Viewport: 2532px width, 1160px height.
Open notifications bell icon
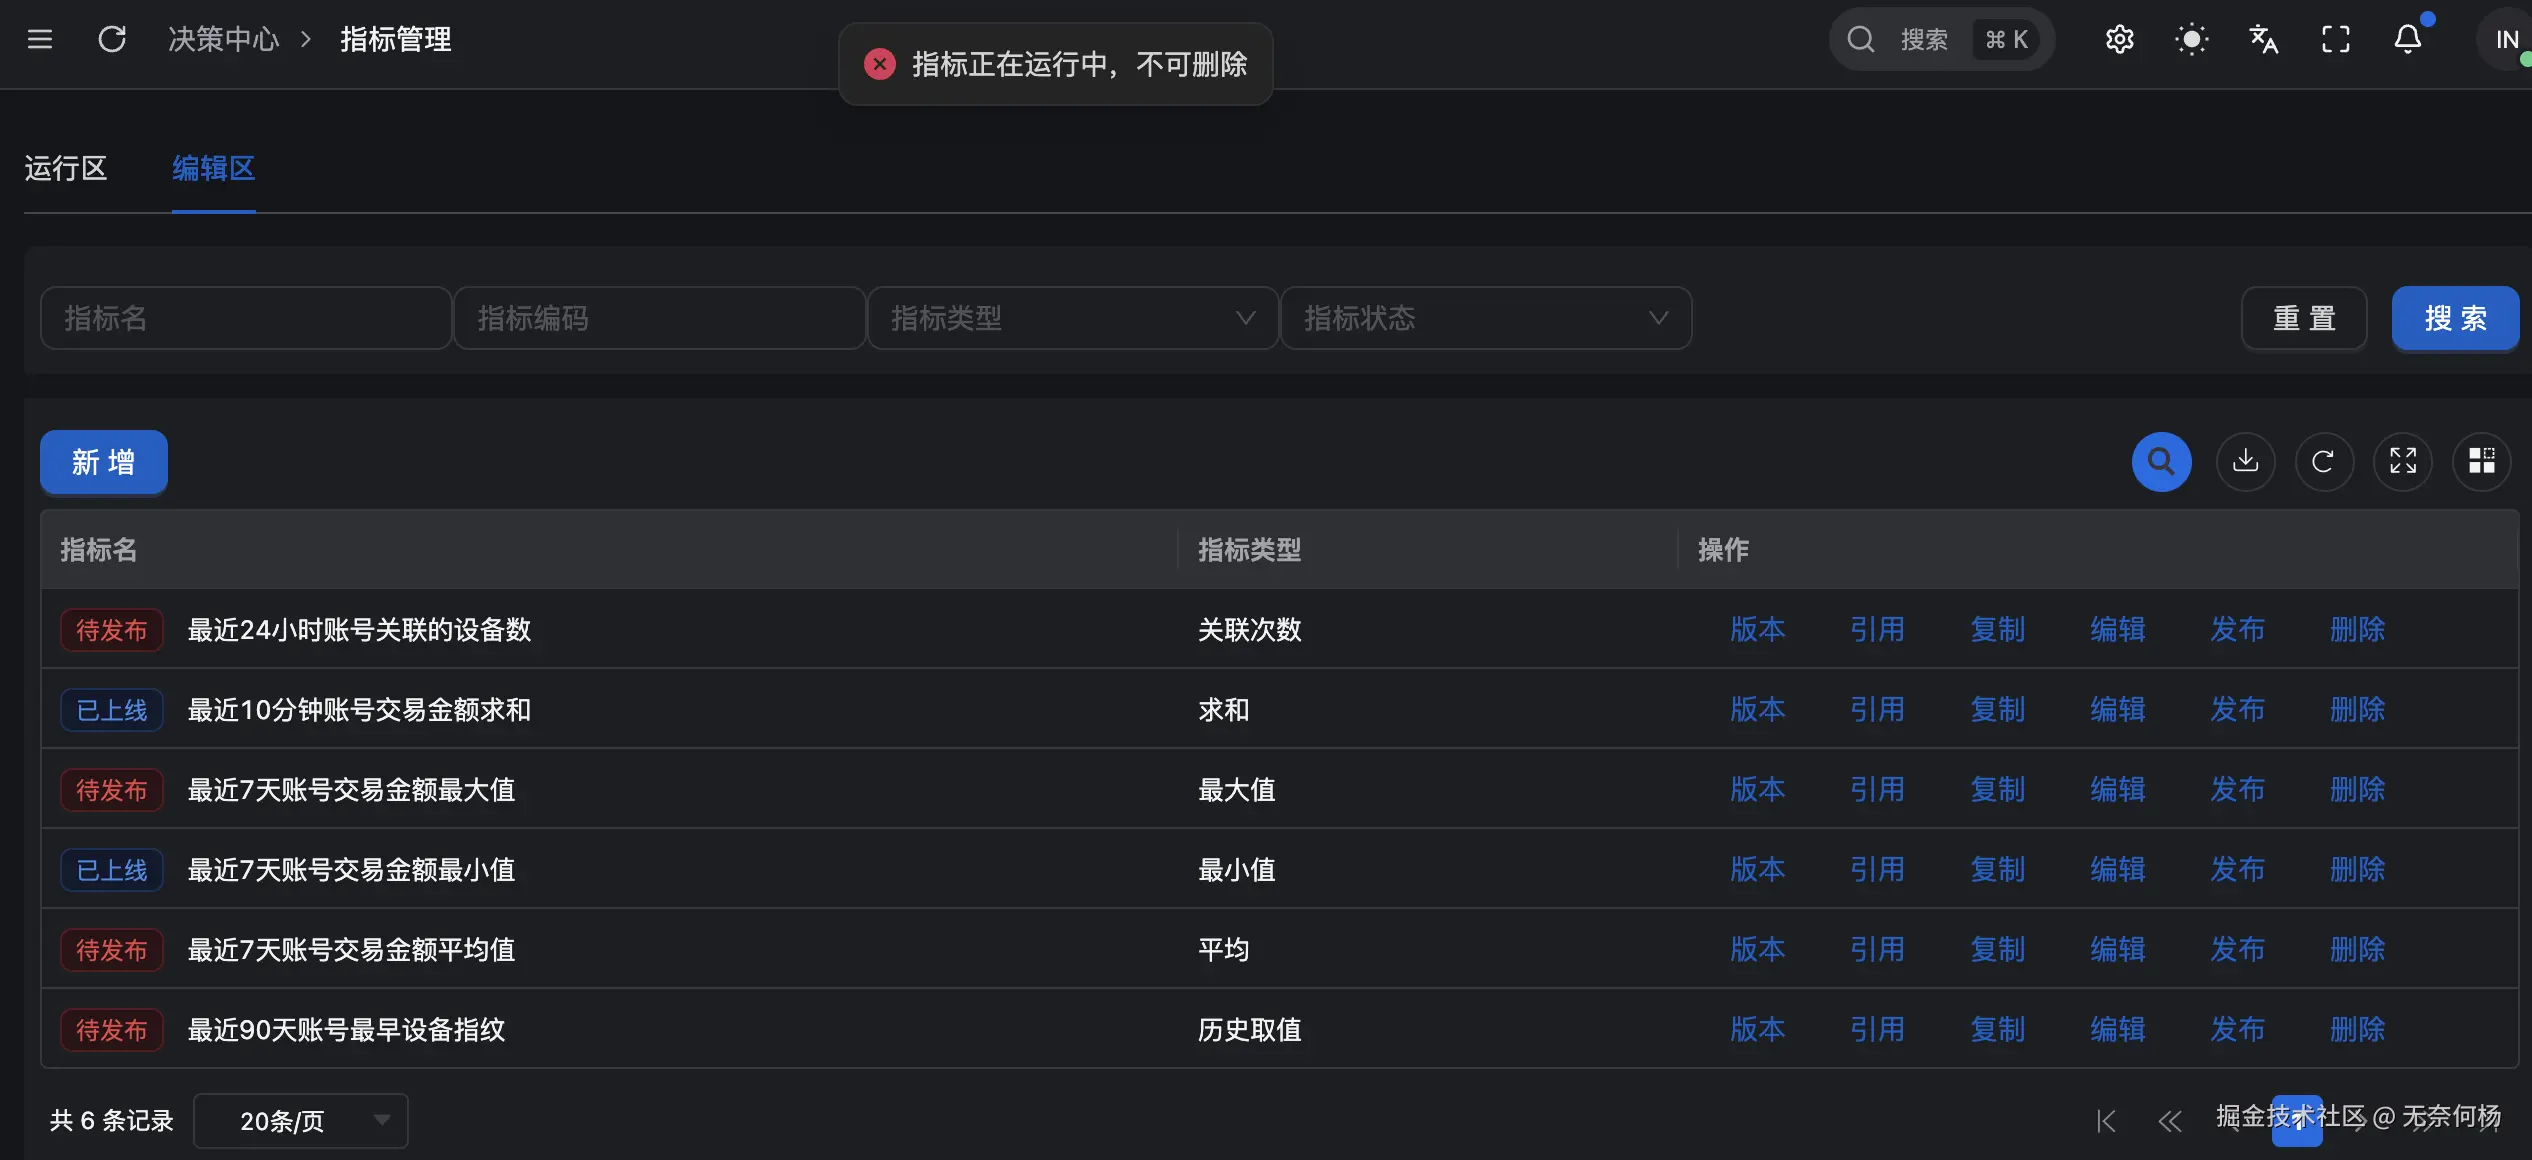(2407, 39)
